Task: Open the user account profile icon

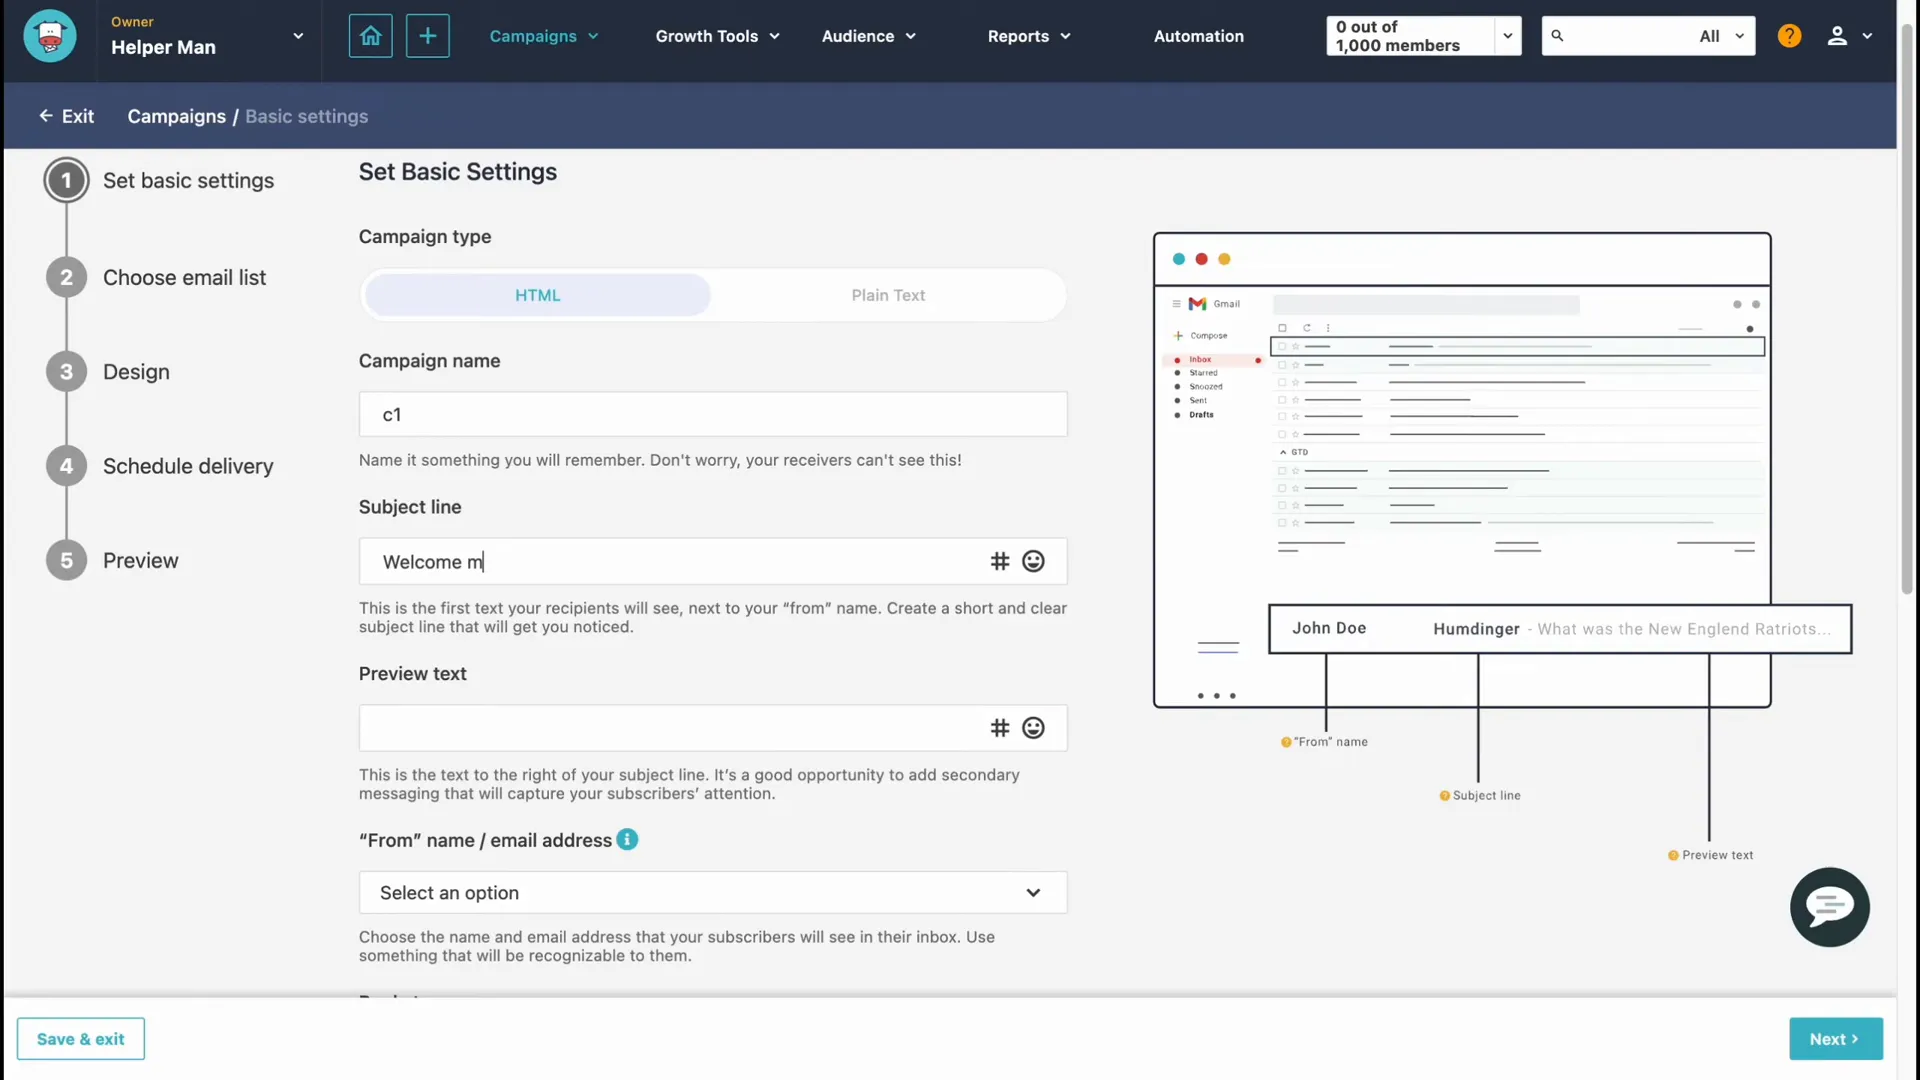Action: (x=1837, y=36)
